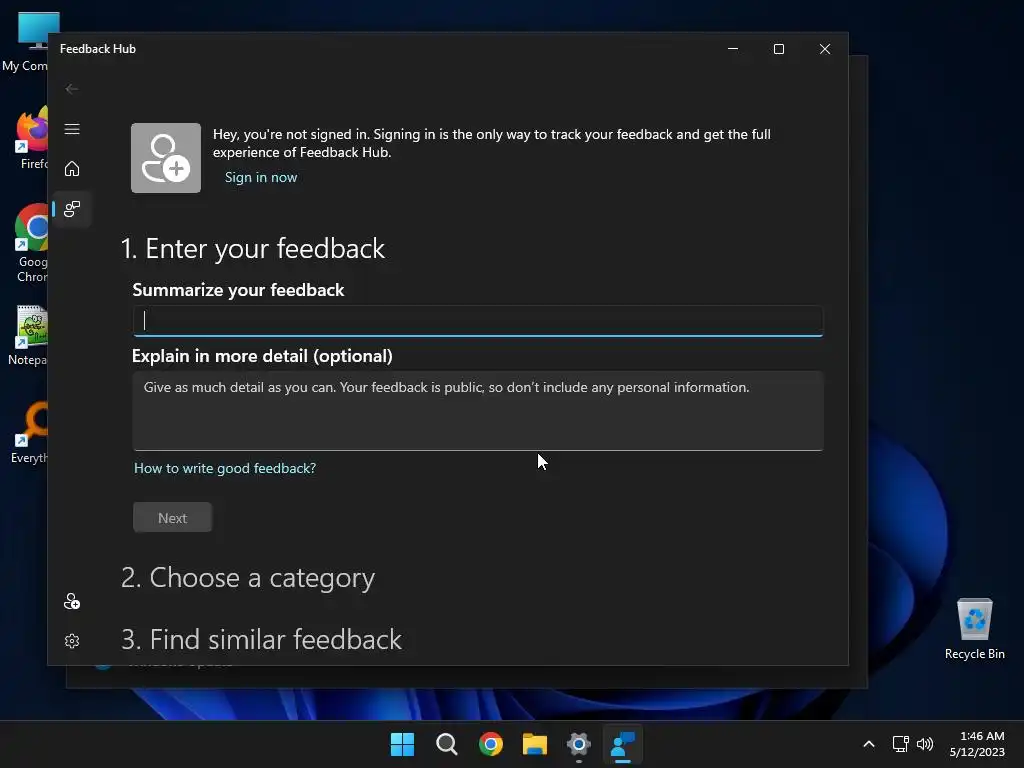Select the Recycle Bin desktop icon

point(974,629)
